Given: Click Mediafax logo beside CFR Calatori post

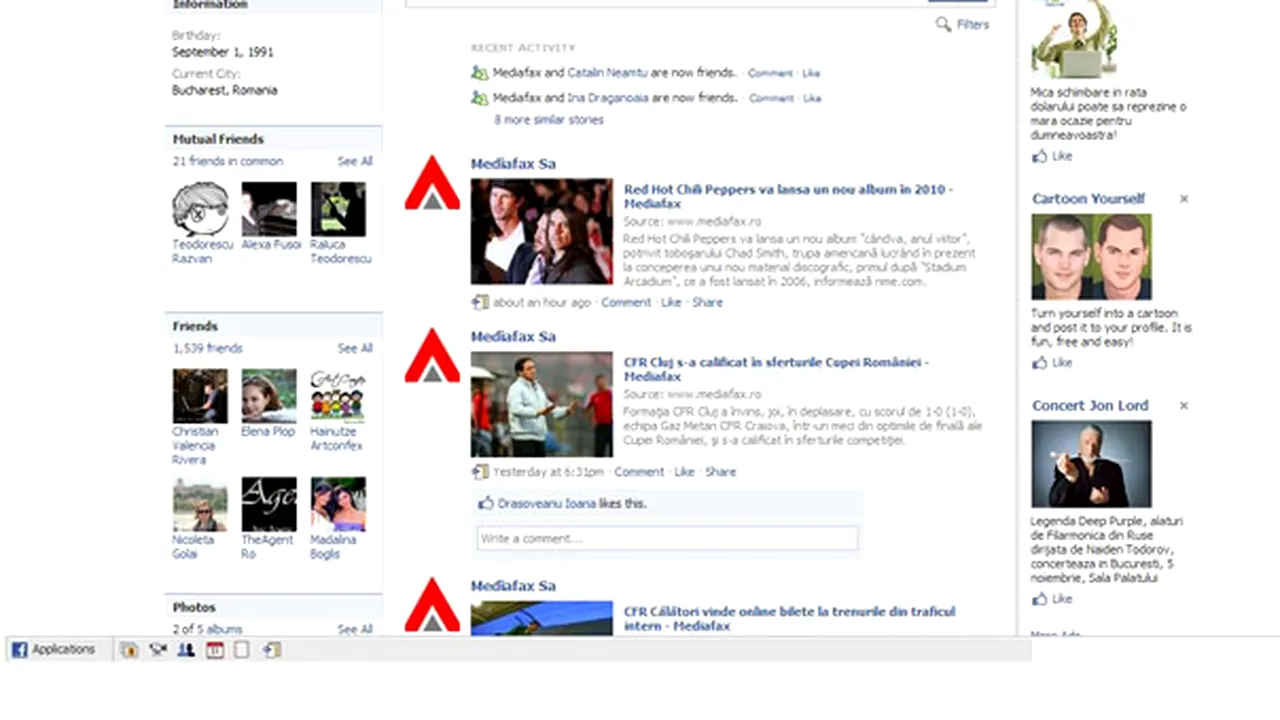Looking at the screenshot, I should (432, 604).
